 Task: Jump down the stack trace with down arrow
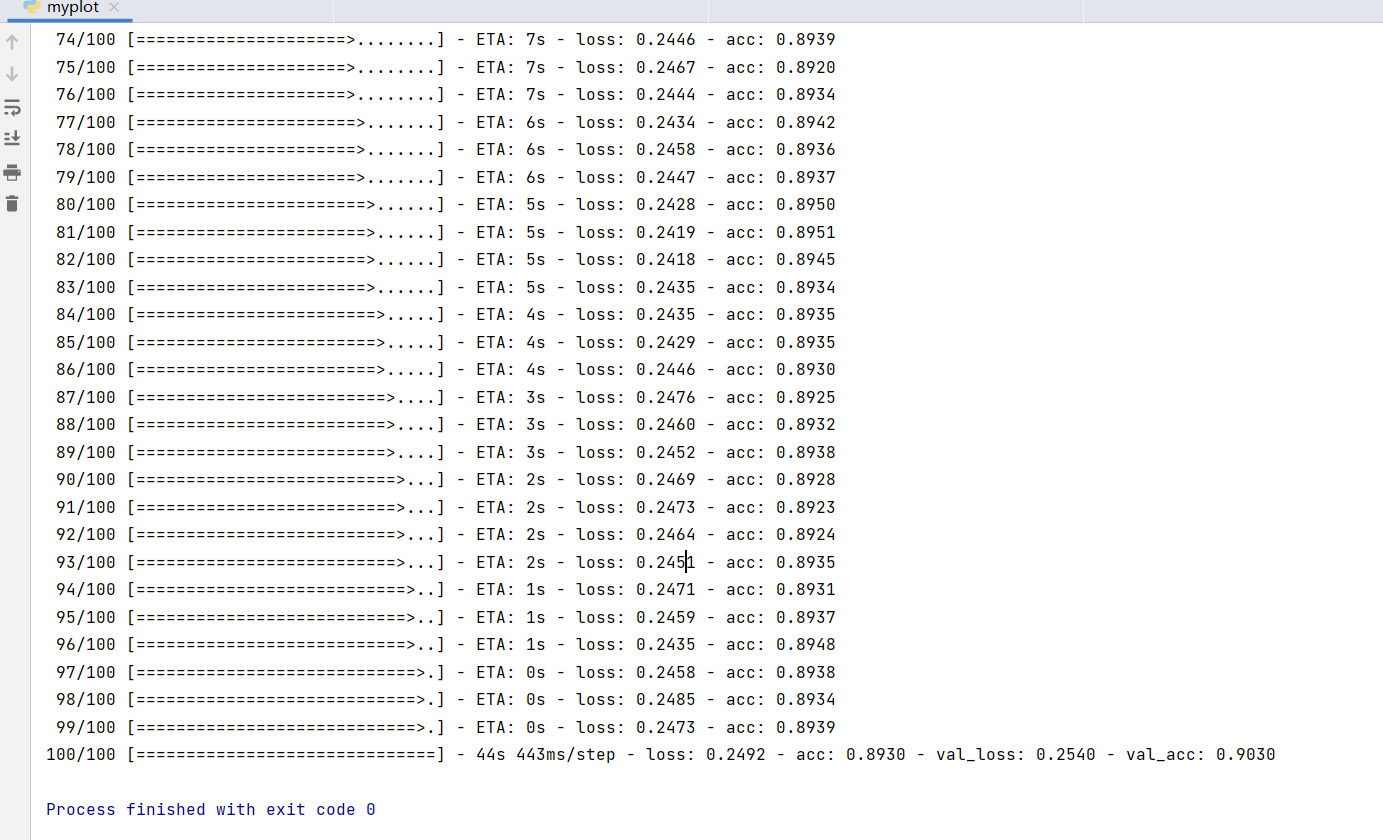click(x=12, y=74)
